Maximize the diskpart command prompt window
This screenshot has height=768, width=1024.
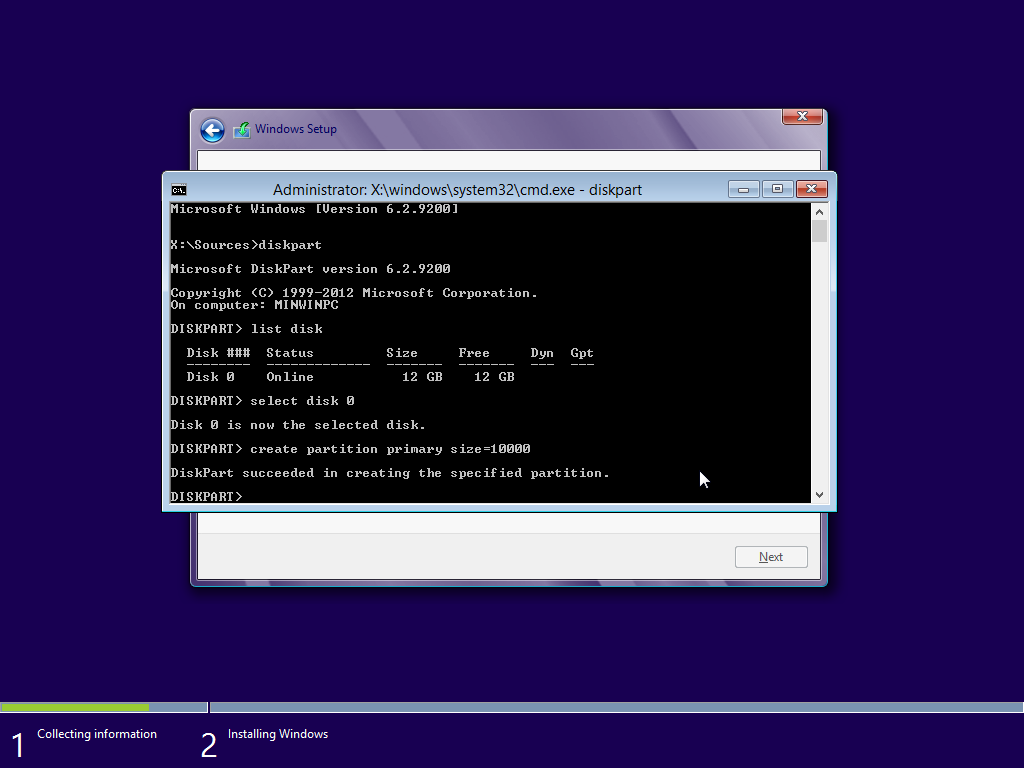point(777,189)
